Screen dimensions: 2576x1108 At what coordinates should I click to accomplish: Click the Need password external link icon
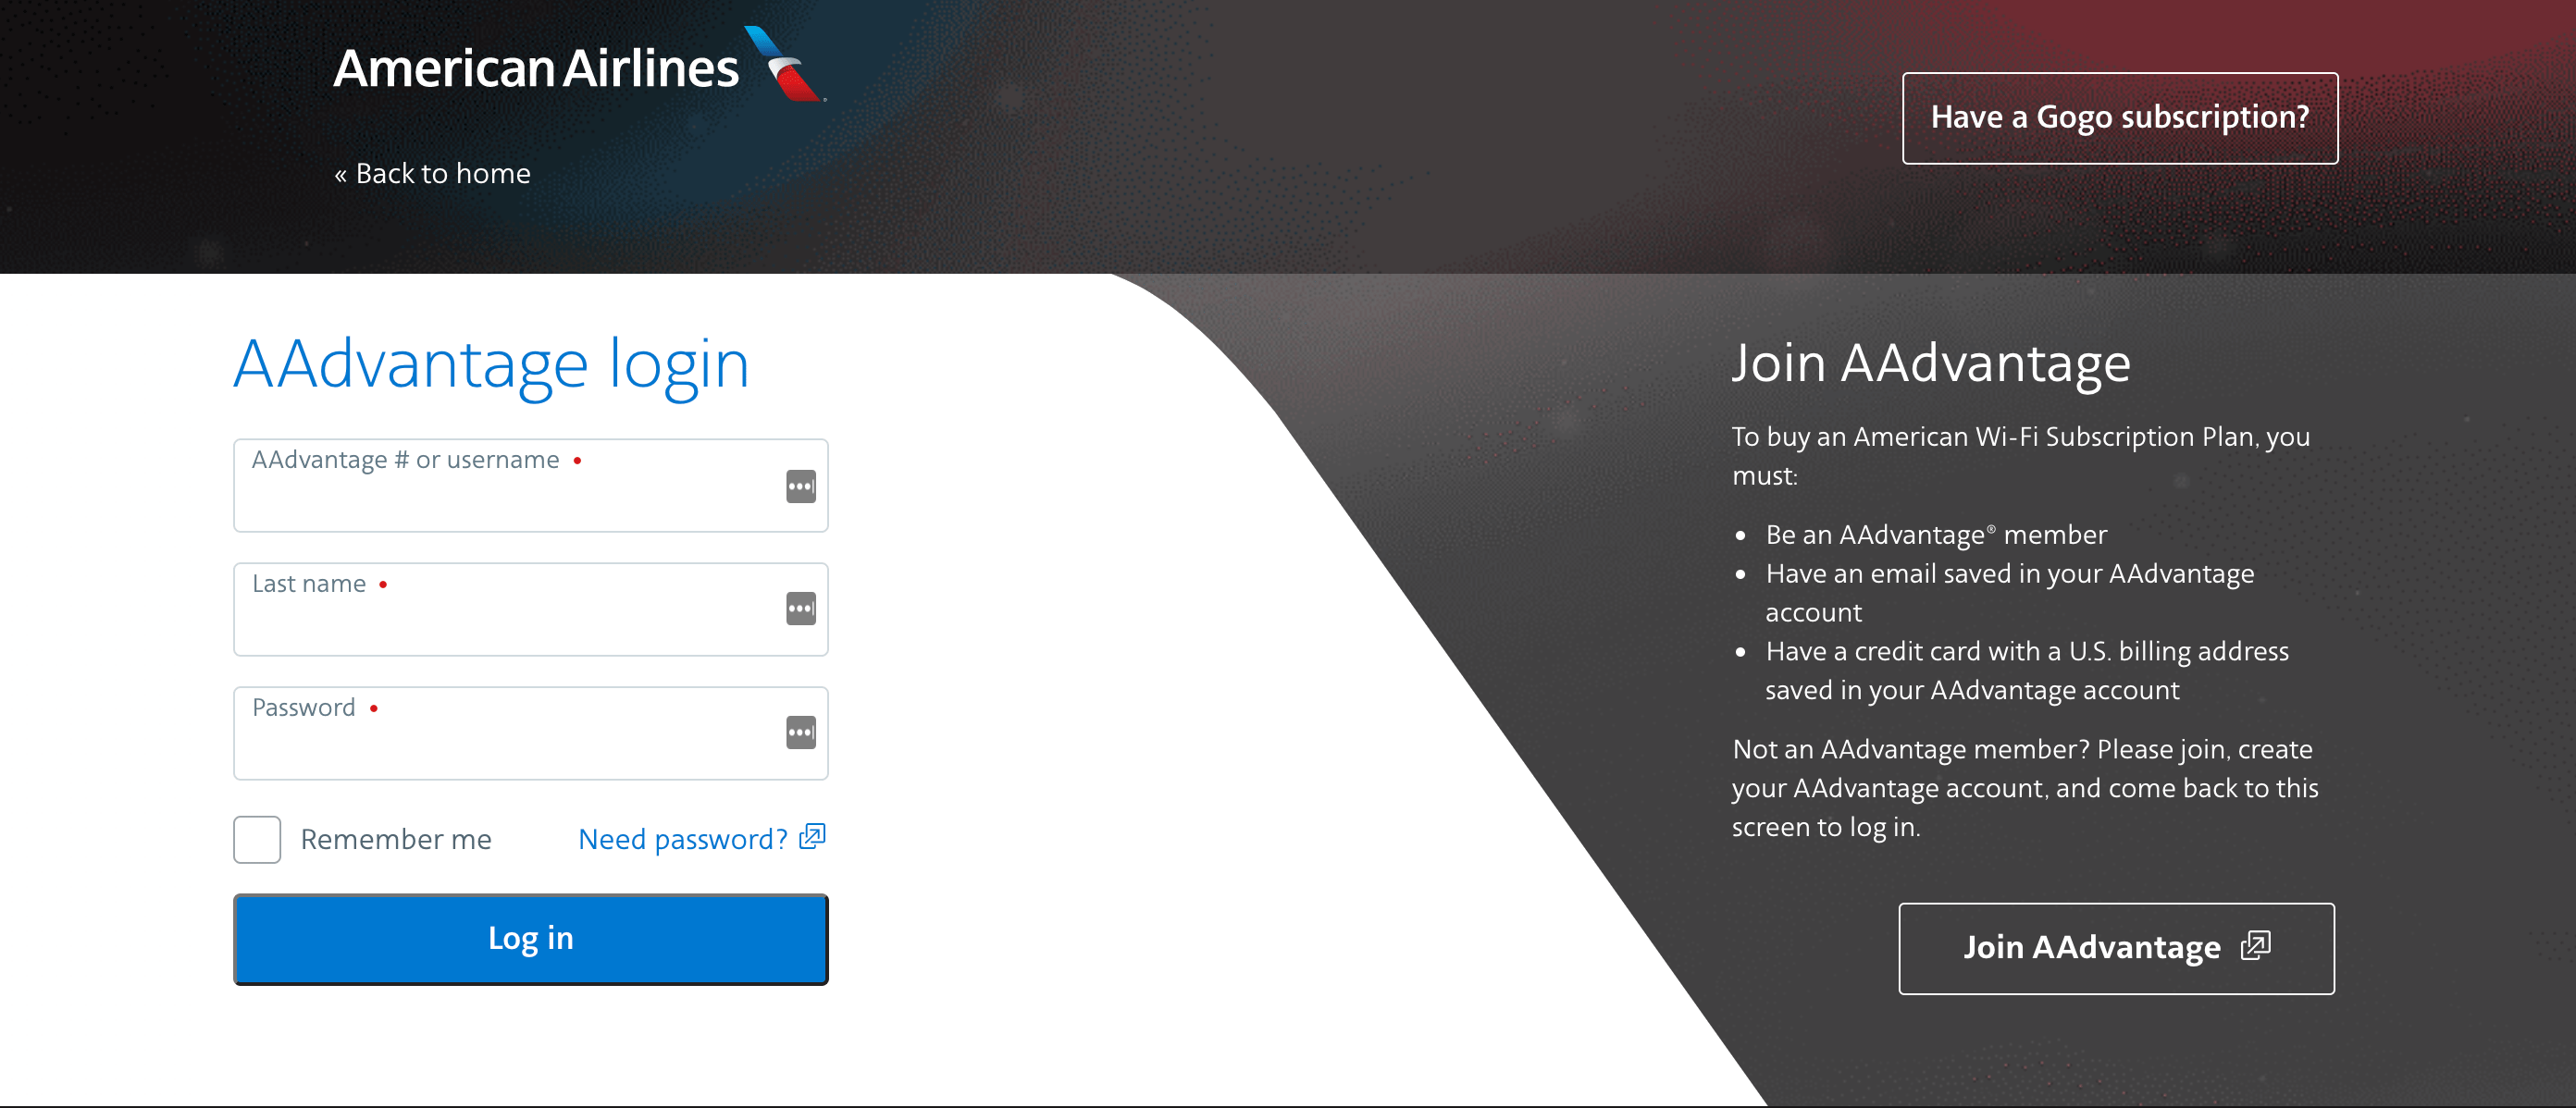(x=813, y=839)
